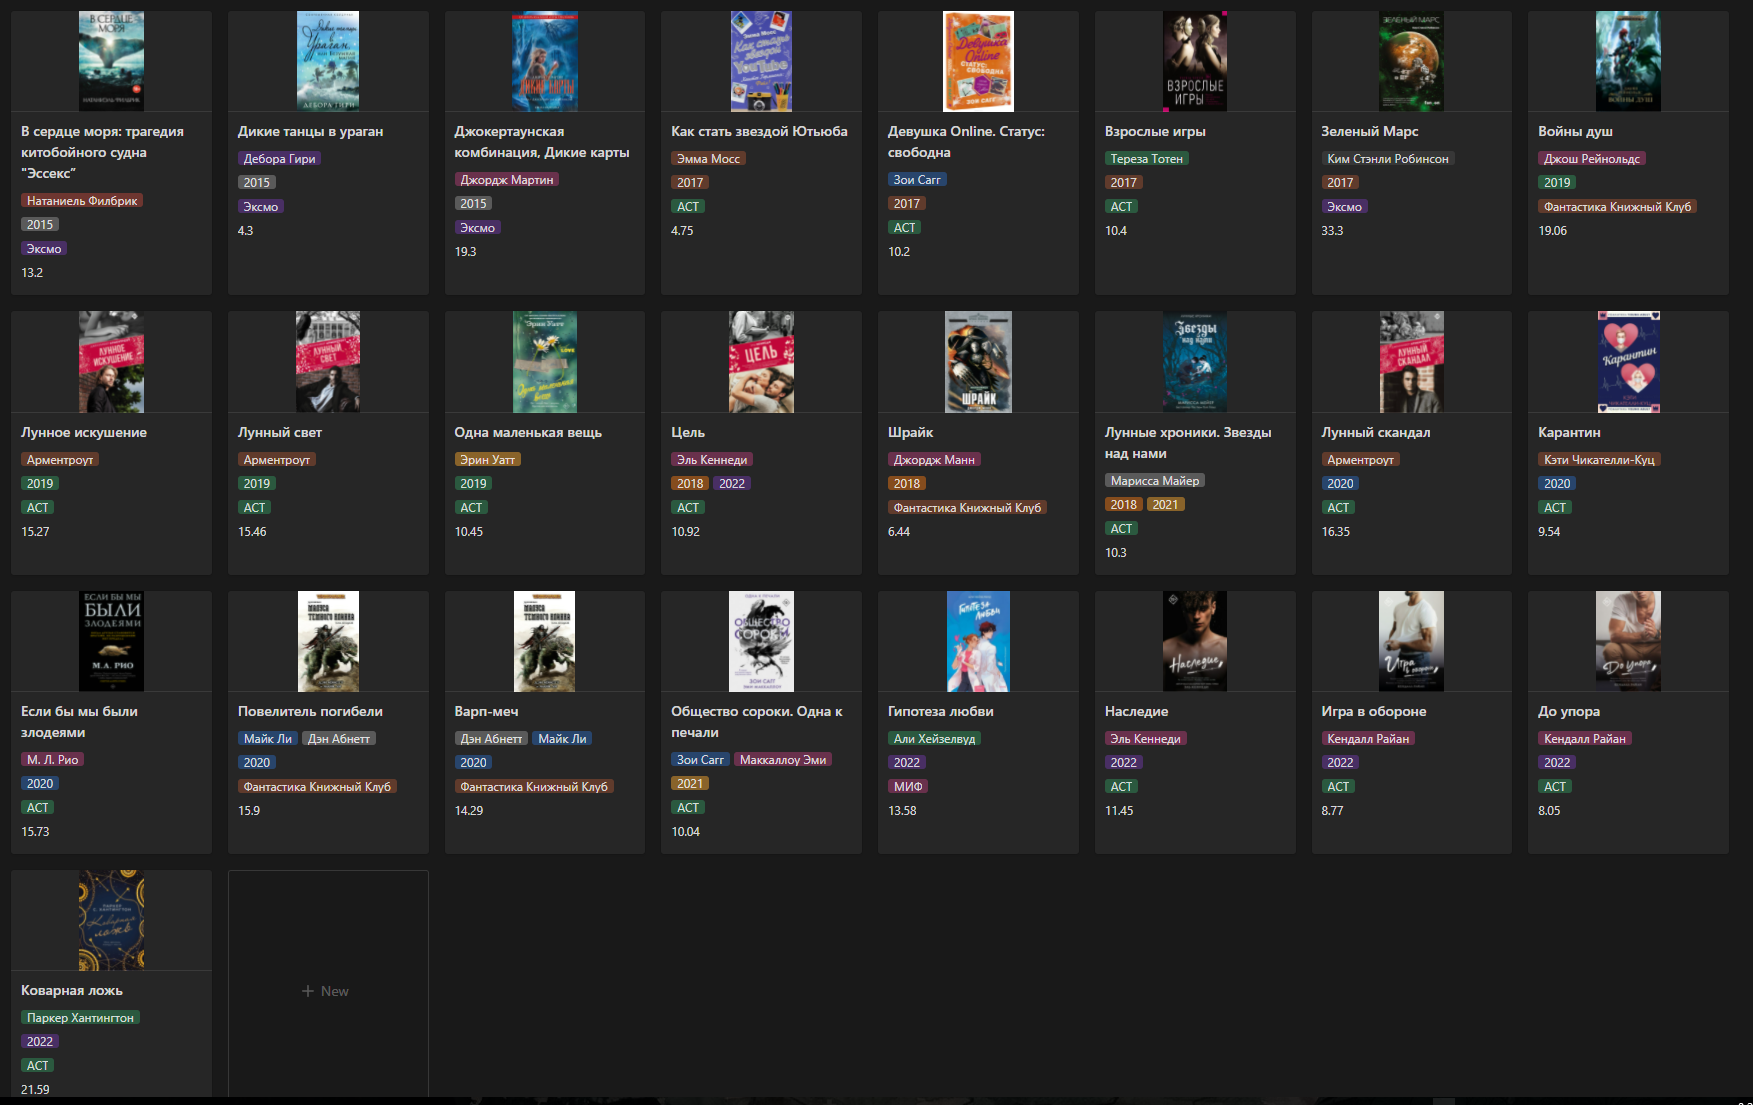Select the "Джош Рейнольдс" author tag
Image resolution: width=1753 pixels, height=1105 pixels.
point(1592,159)
